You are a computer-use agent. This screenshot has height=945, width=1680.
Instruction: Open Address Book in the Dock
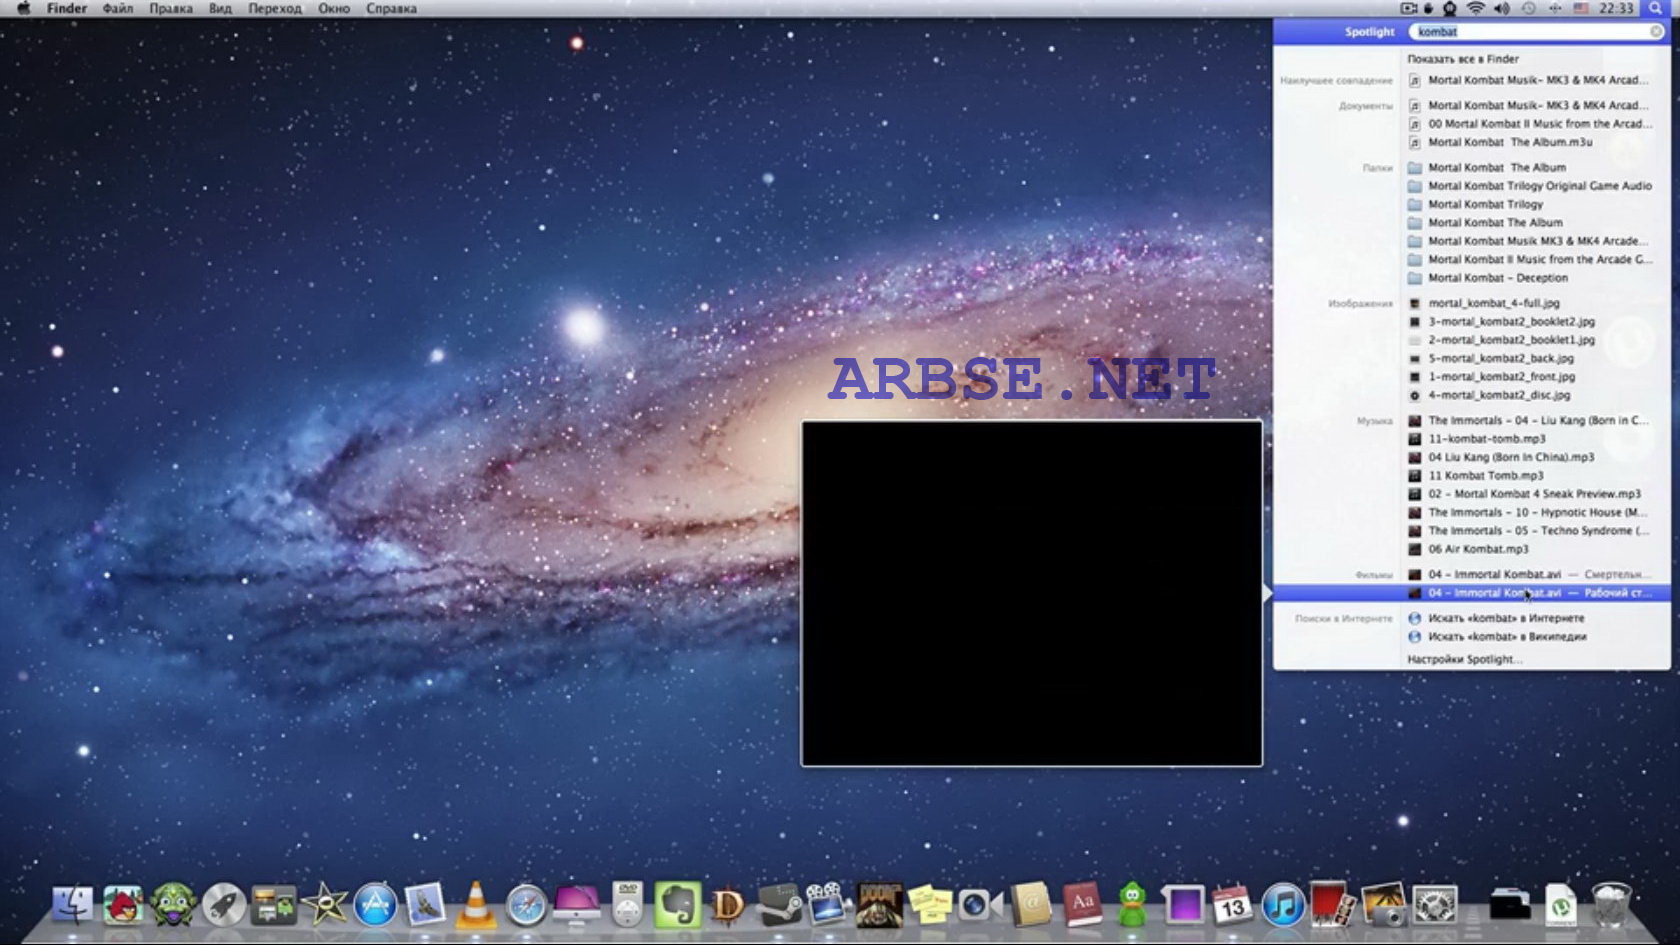tap(1031, 905)
